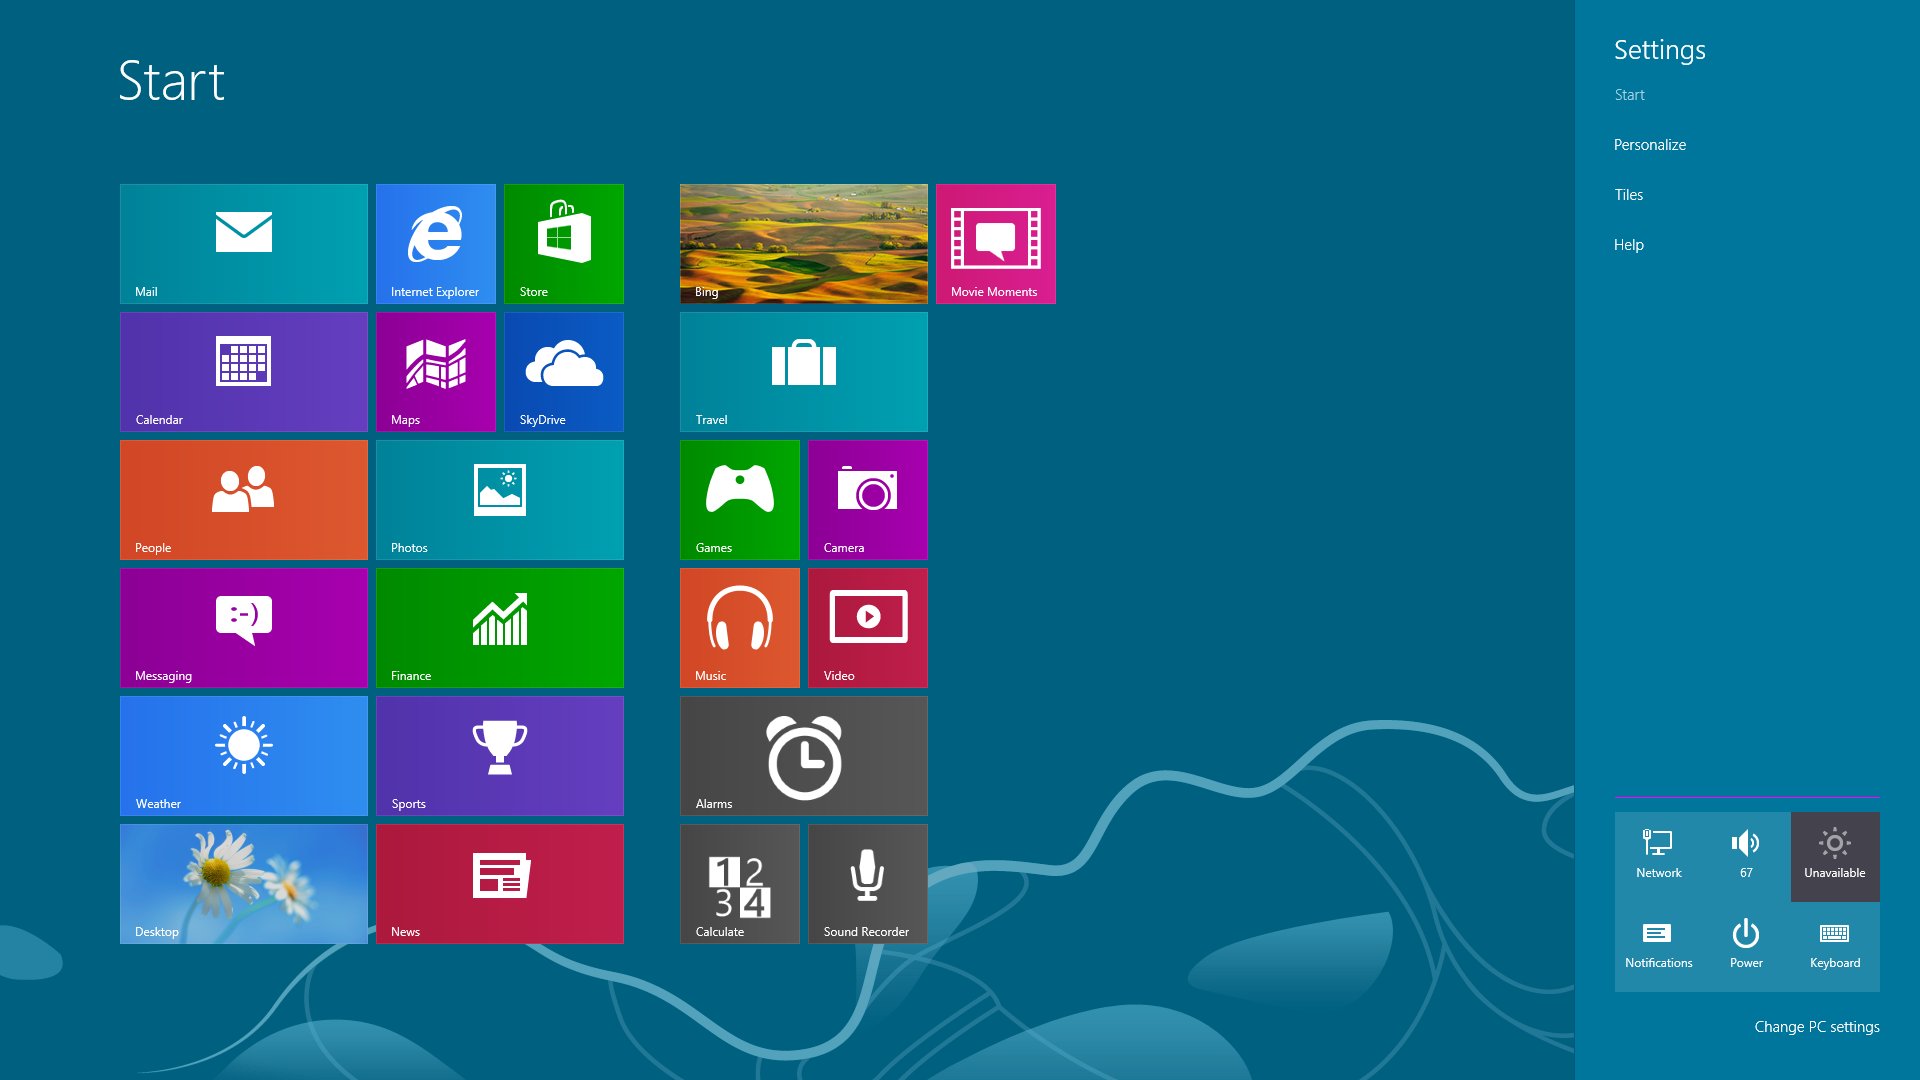Screen dimensions: 1920x1080
Task: Expand the Personalize settings option
Action: click(1650, 144)
